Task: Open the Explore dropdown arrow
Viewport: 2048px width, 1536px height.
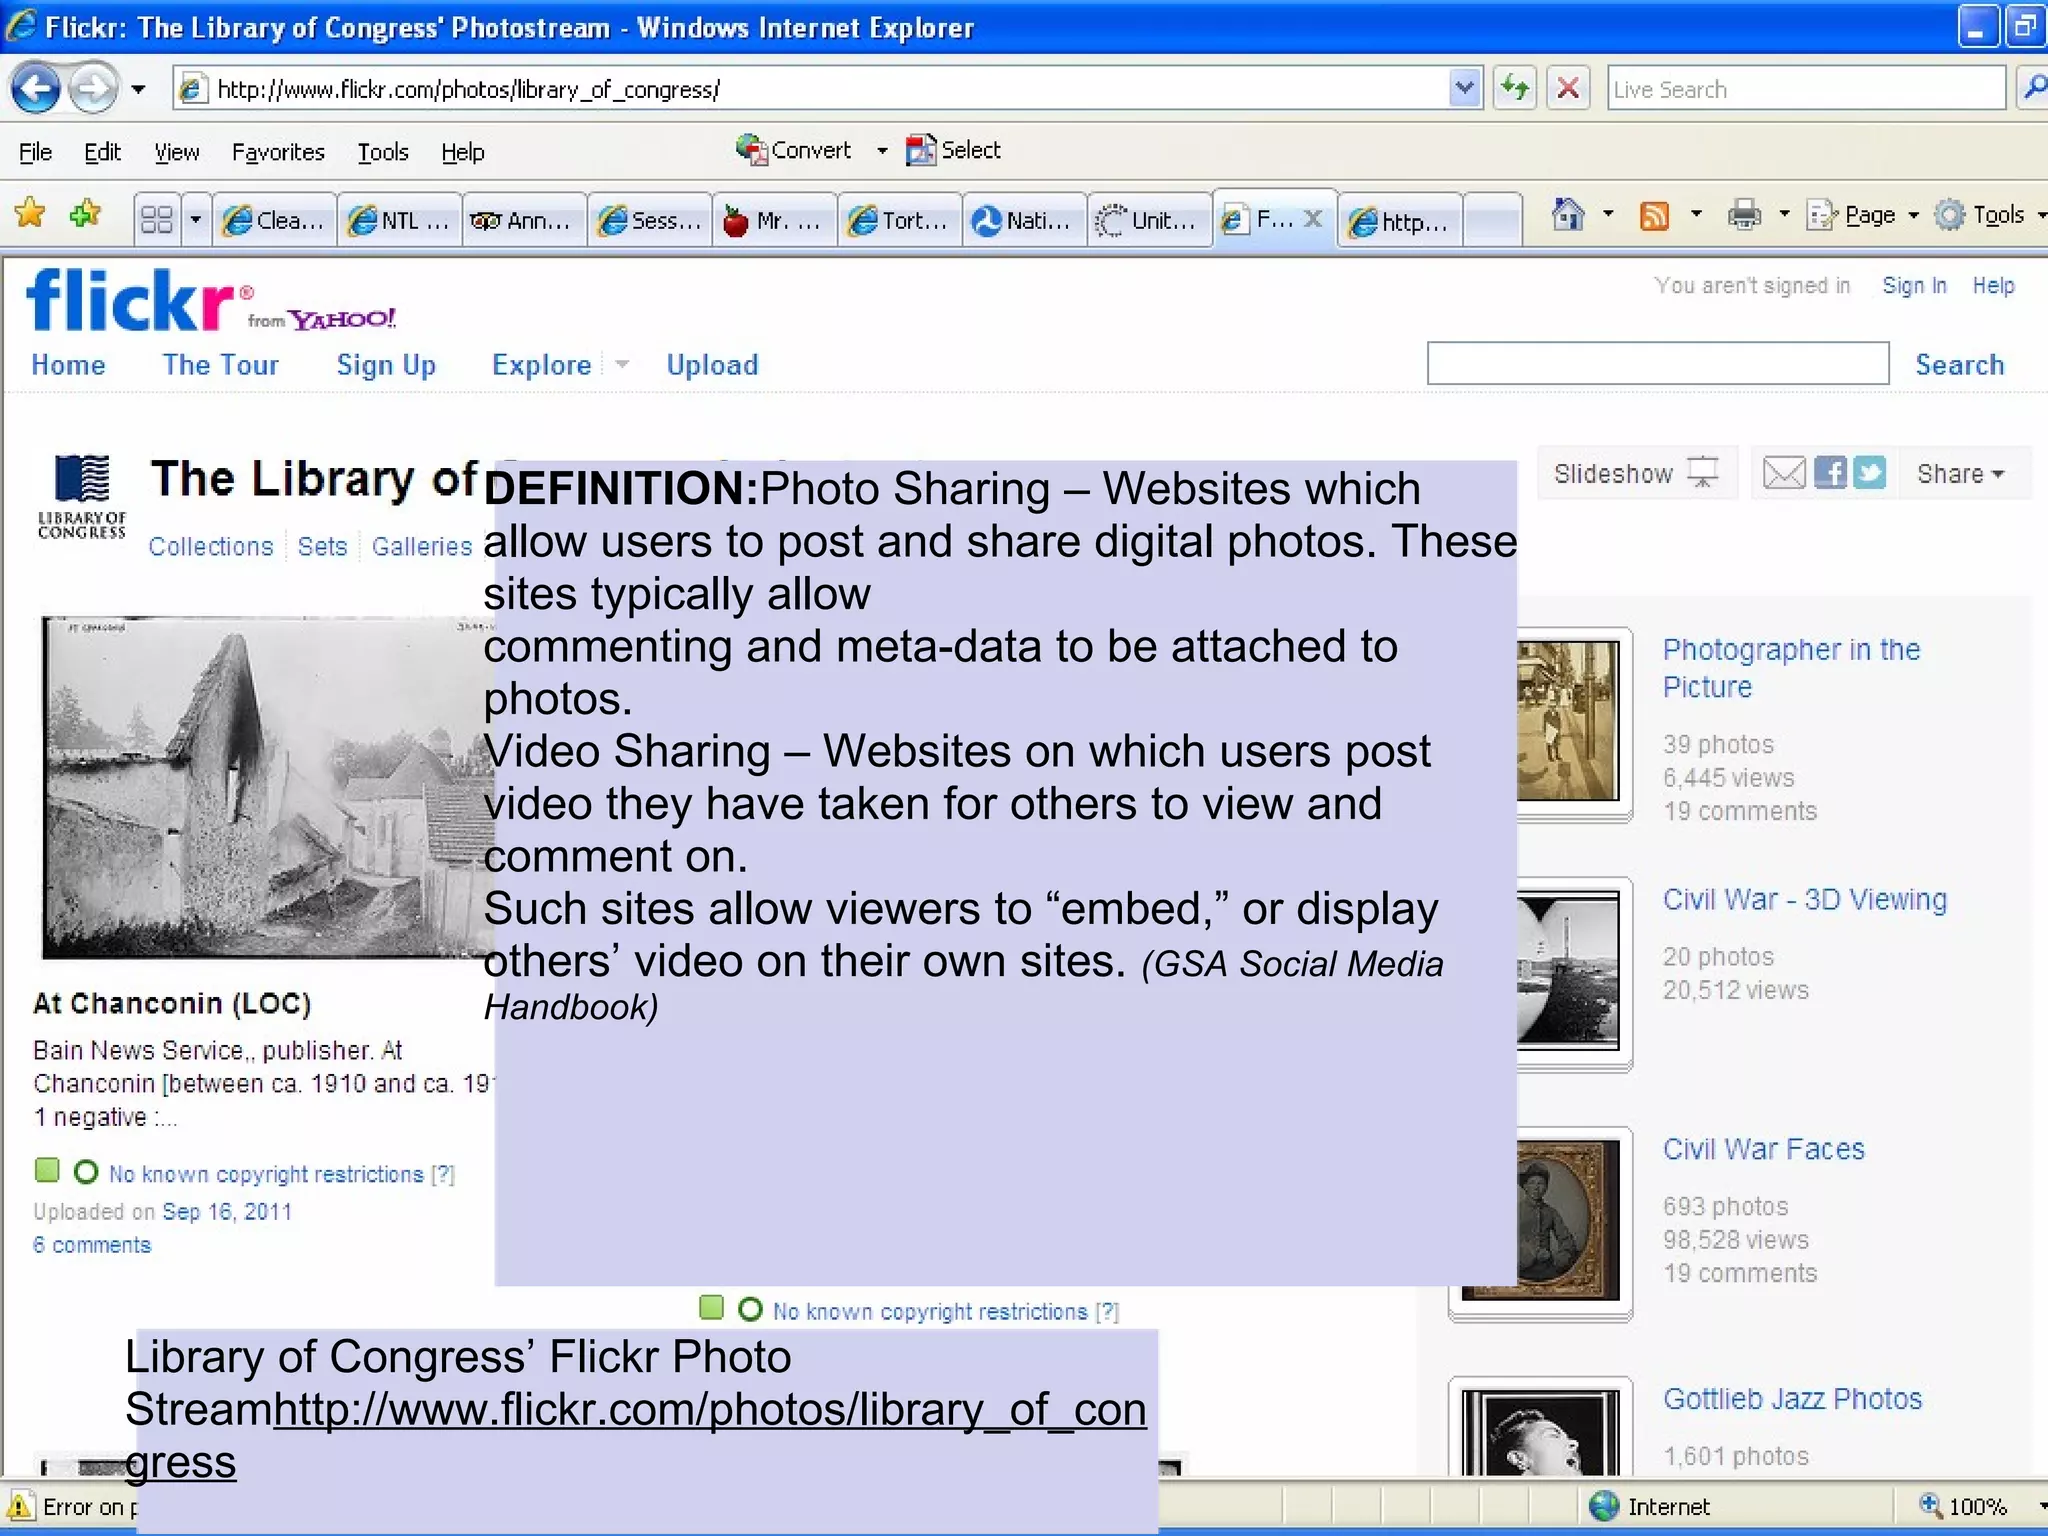Action: tap(622, 364)
